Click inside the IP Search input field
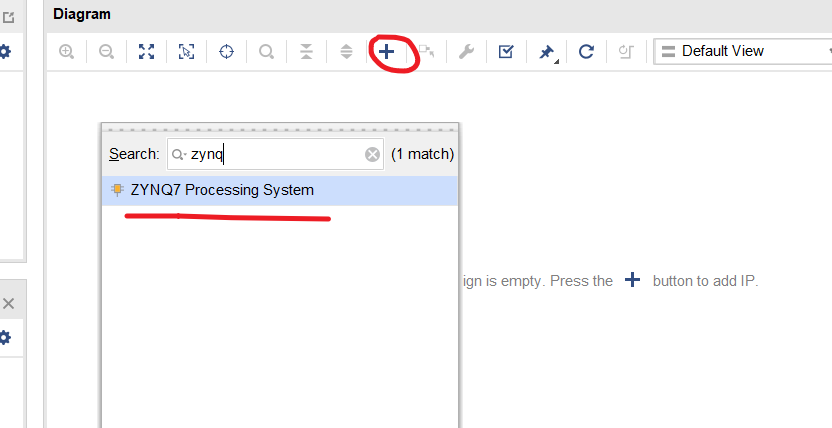This screenshot has width=832, height=428. pyautogui.click(x=276, y=154)
